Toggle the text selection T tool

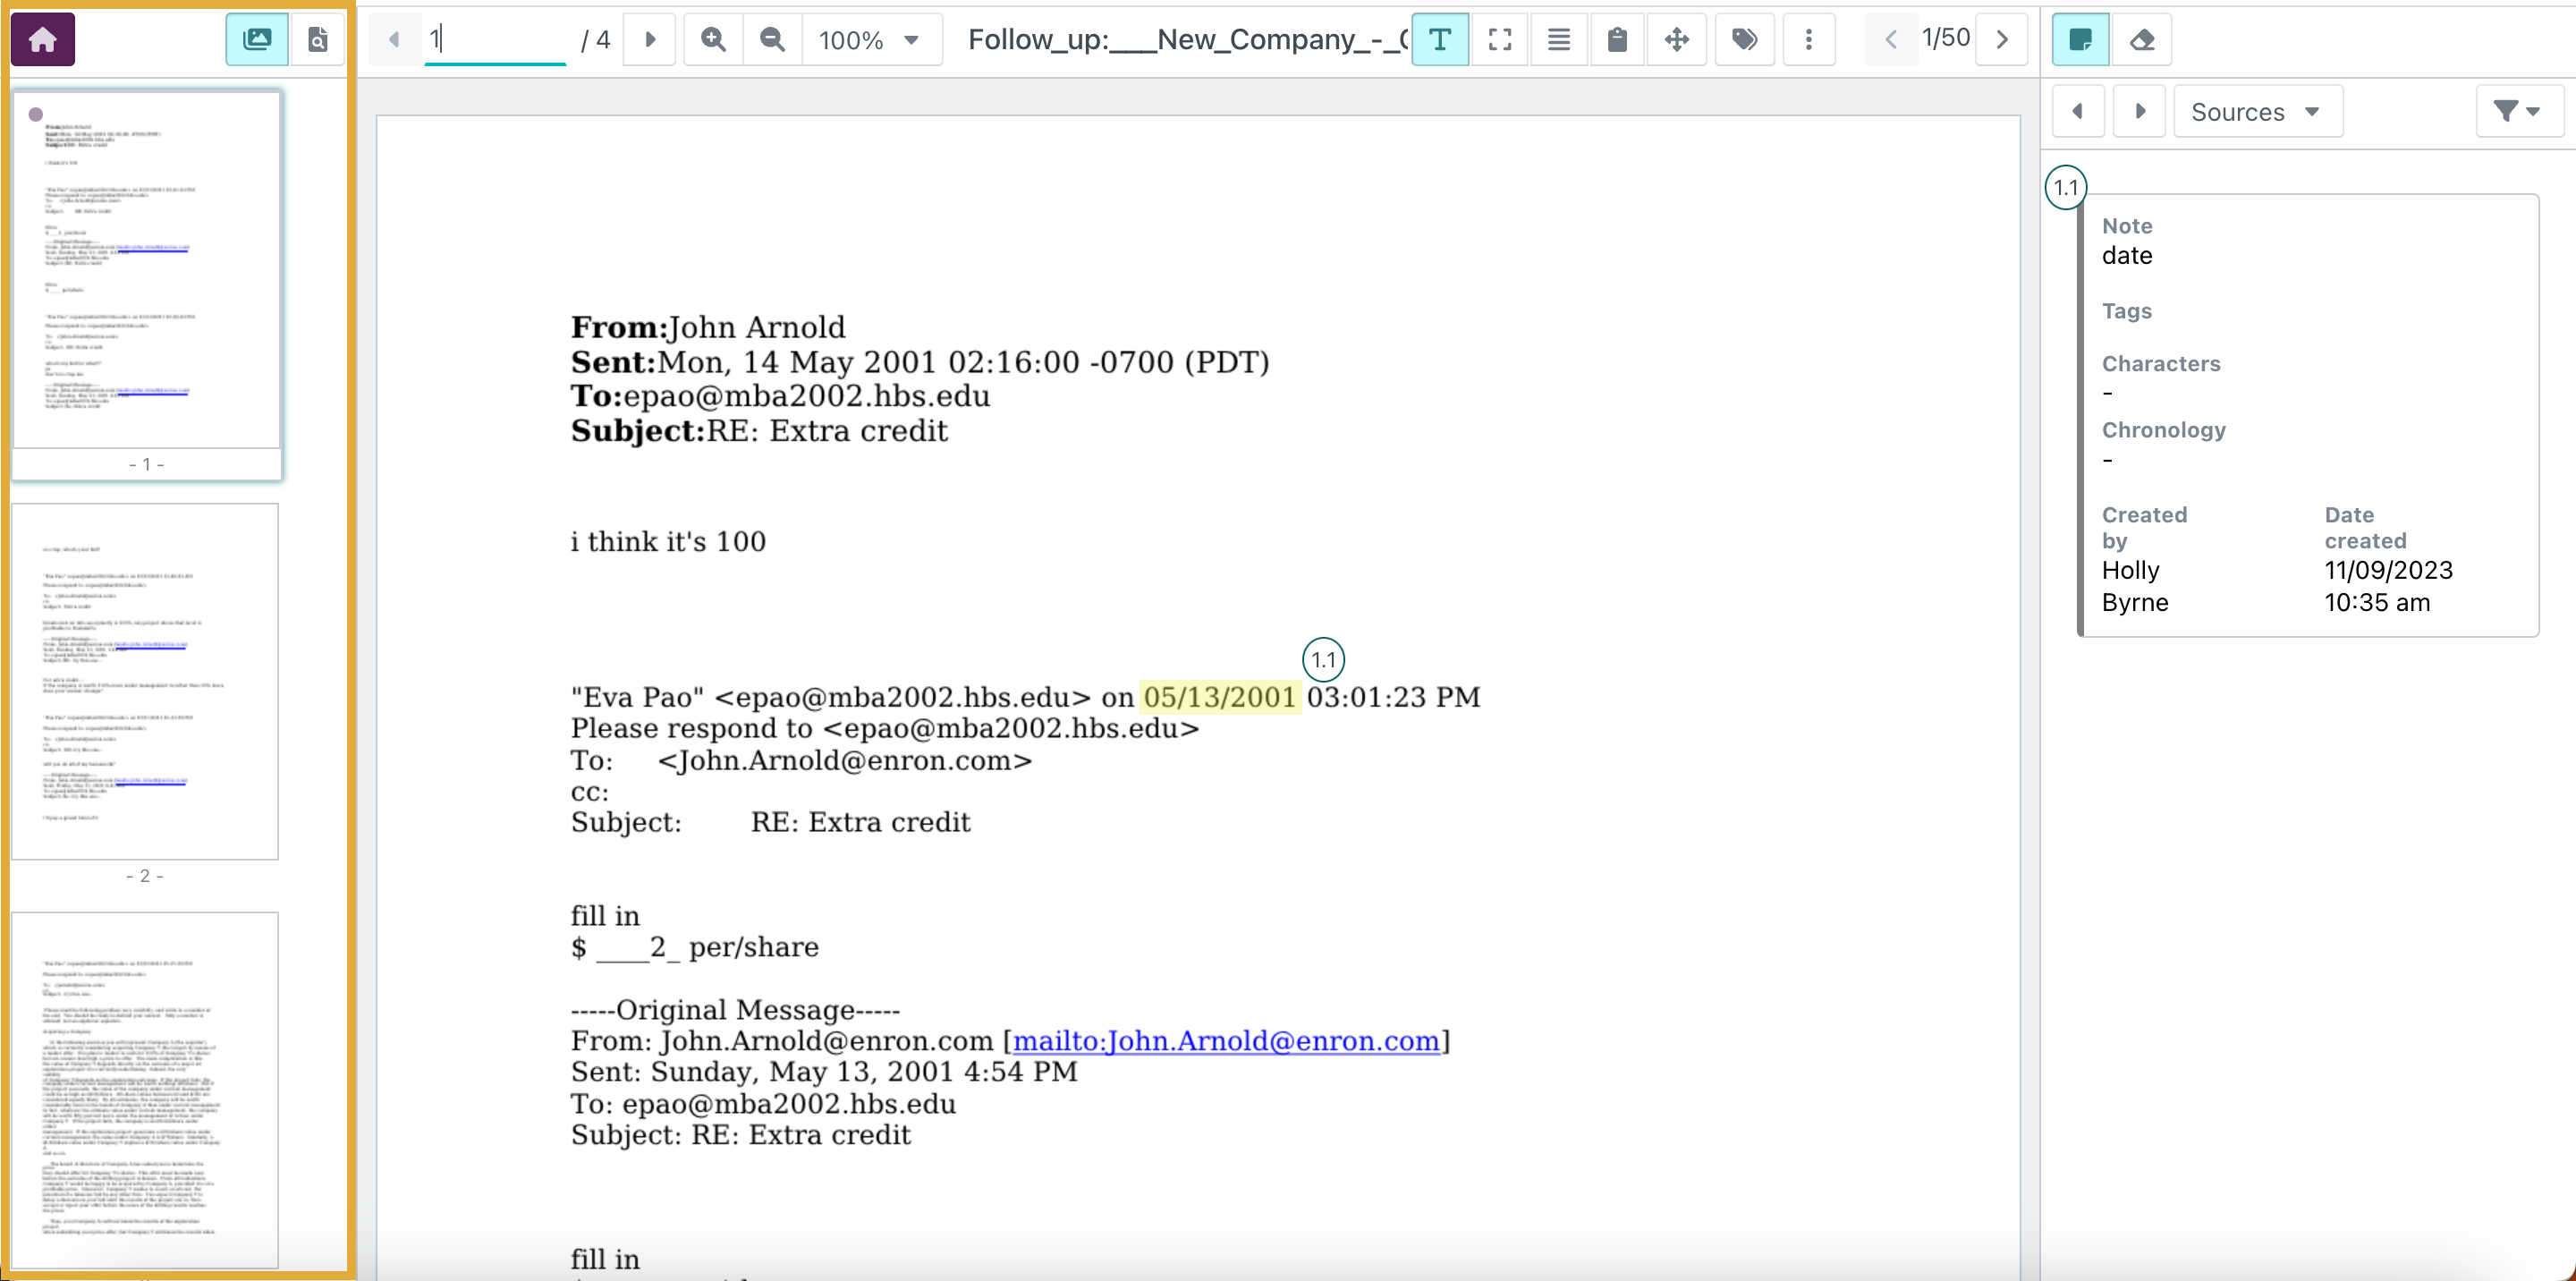[x=1439, y=40]
